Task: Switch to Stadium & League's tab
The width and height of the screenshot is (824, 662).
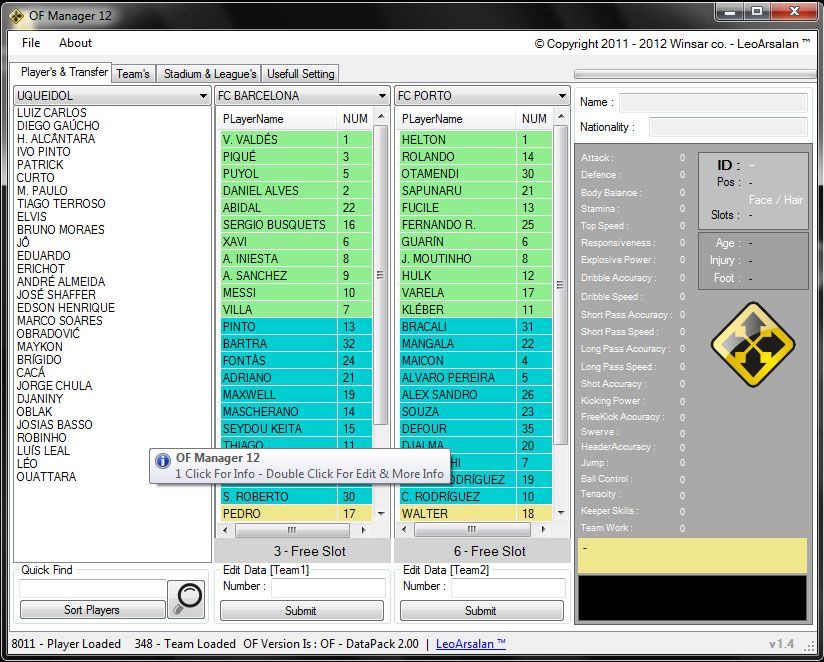Action: [x=210, y=73]
